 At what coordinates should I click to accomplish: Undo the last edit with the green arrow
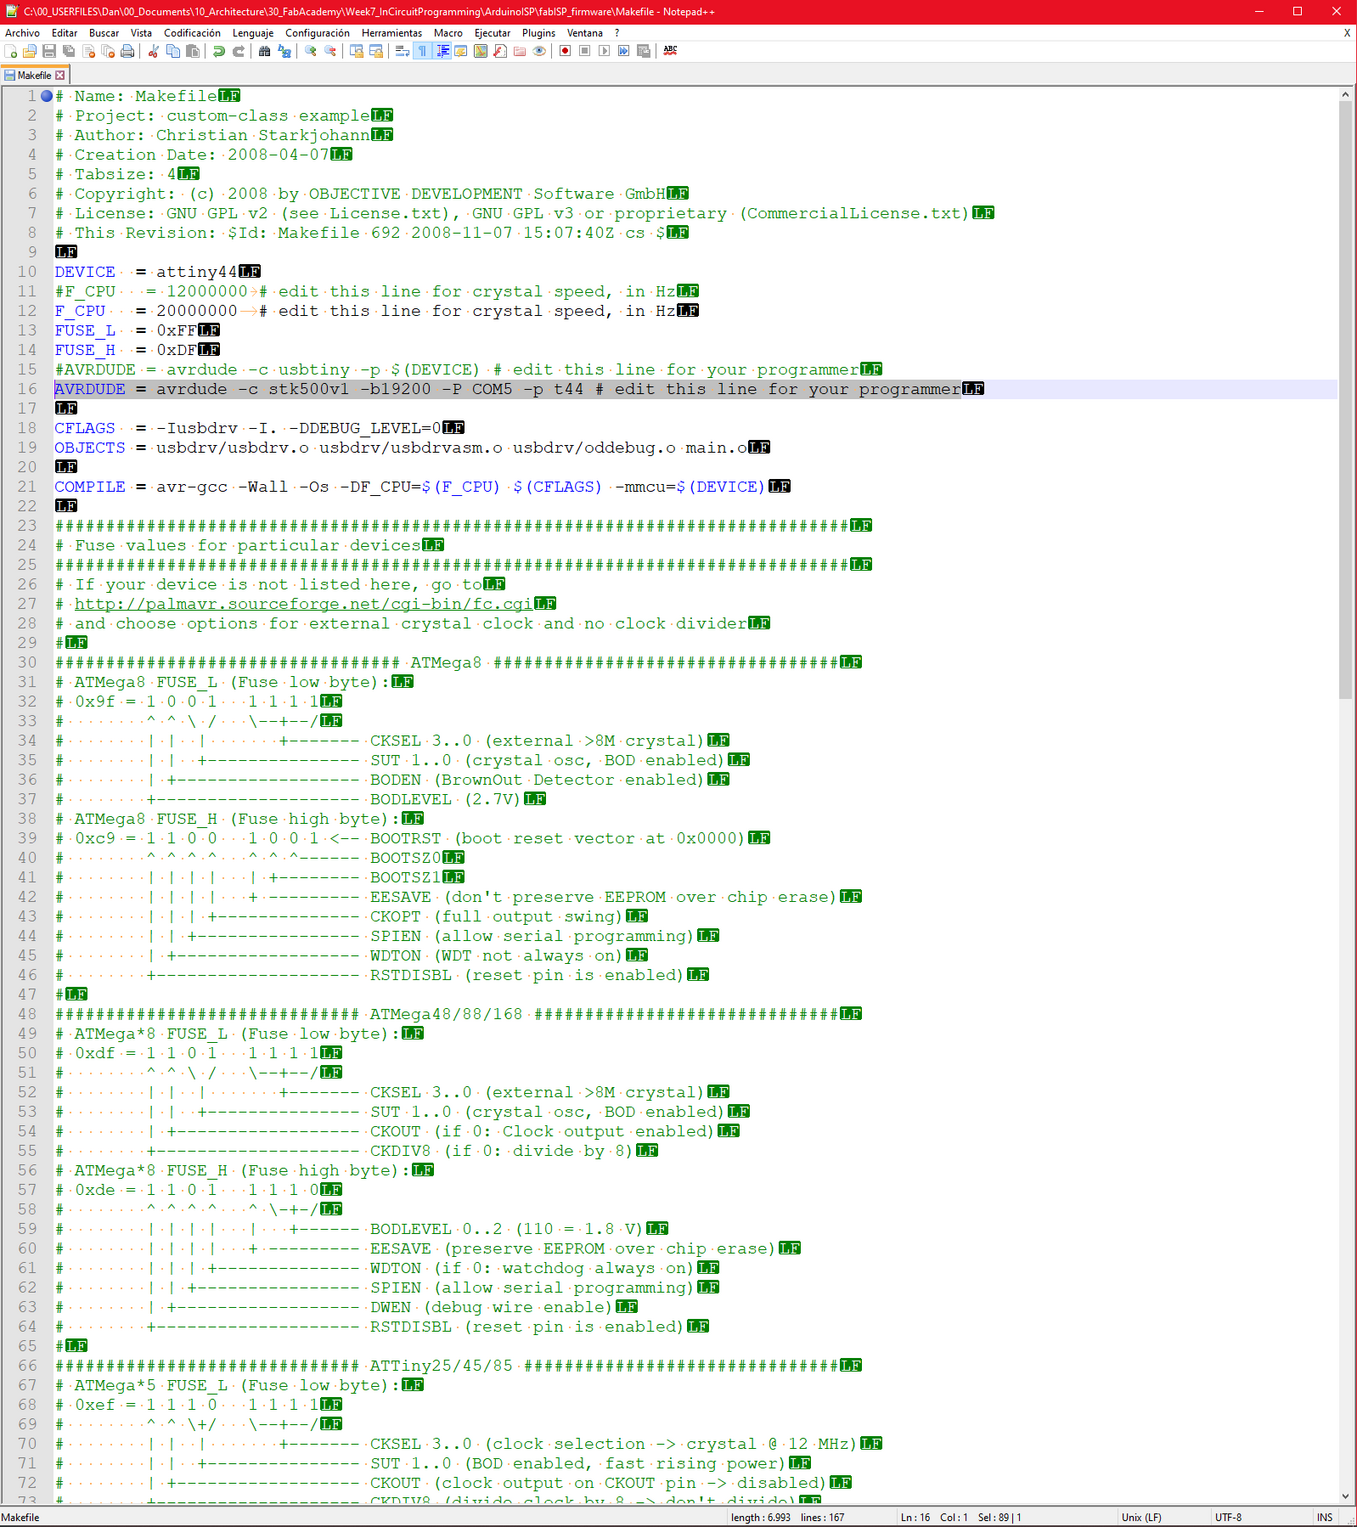point(219,51)
